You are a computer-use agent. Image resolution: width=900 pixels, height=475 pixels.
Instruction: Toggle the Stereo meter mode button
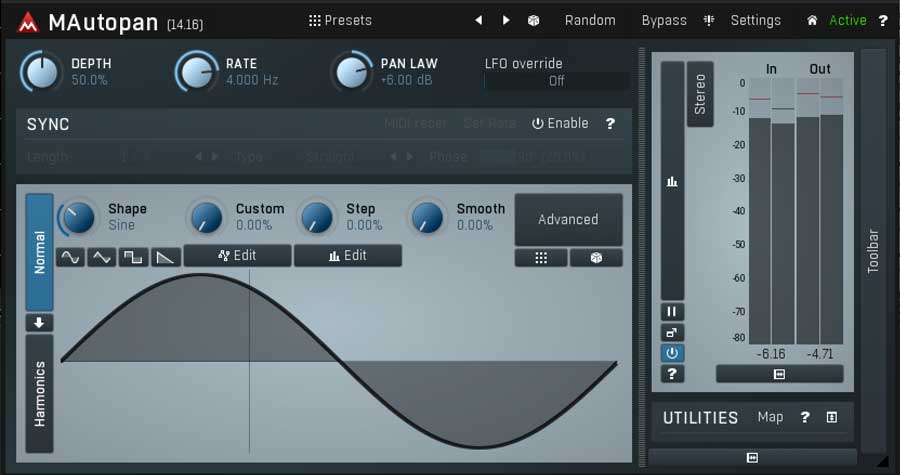coord(700,94)
